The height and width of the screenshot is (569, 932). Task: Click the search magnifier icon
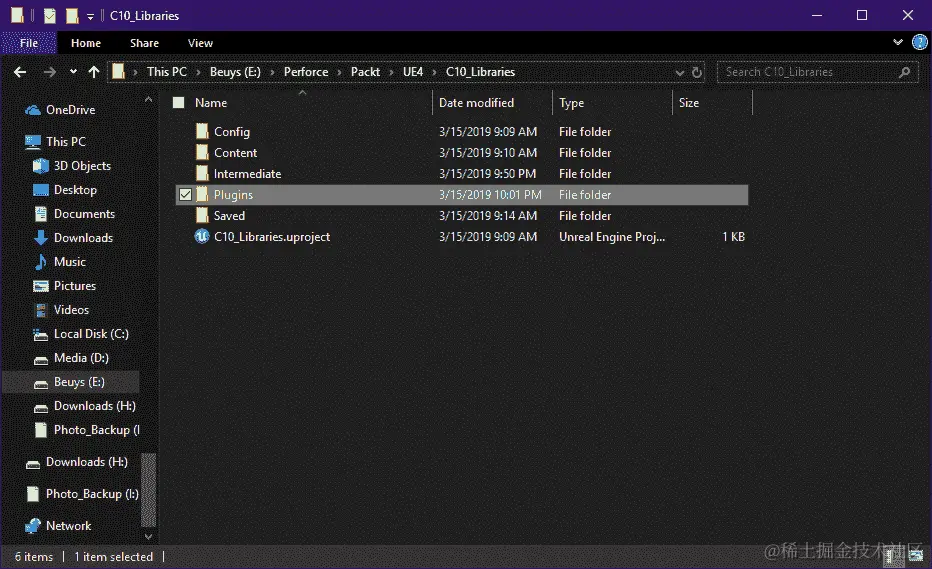tap(904, 72)
